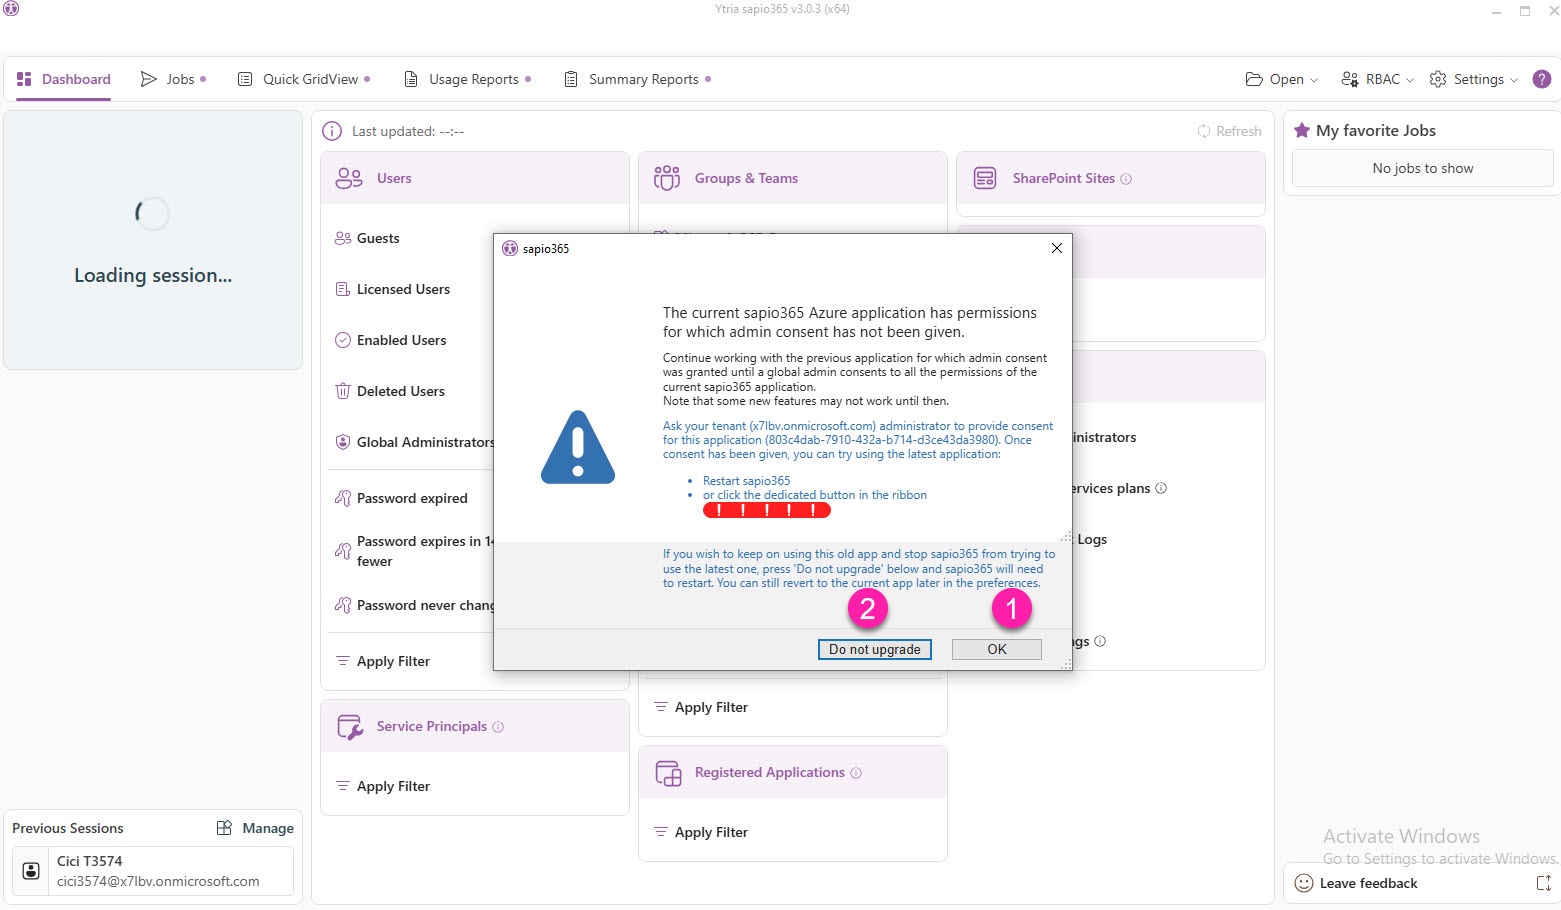Click the SharePoint Sites card icon
The width and height of the screenshot is (1561, 910).
click(985, 178)
